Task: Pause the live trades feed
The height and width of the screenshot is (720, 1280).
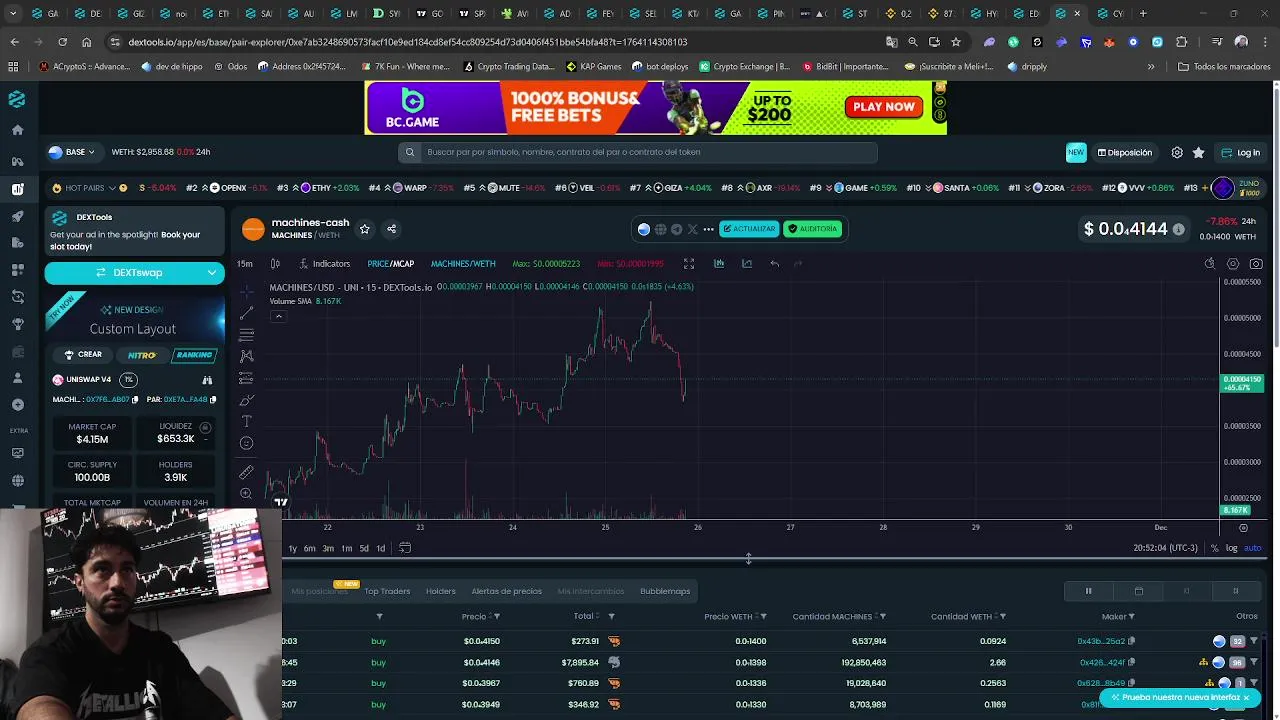Action: (x=1088, y=591)
